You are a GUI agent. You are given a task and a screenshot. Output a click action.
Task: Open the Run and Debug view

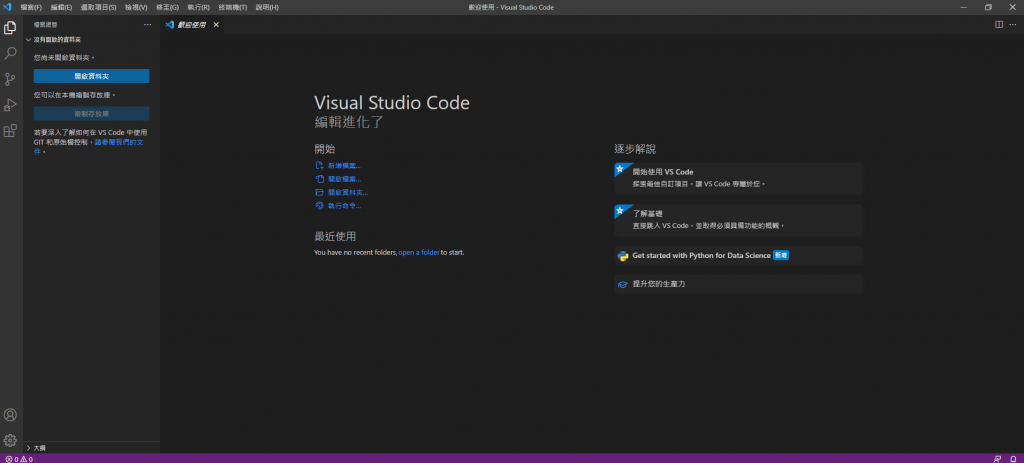click(10, 105)
